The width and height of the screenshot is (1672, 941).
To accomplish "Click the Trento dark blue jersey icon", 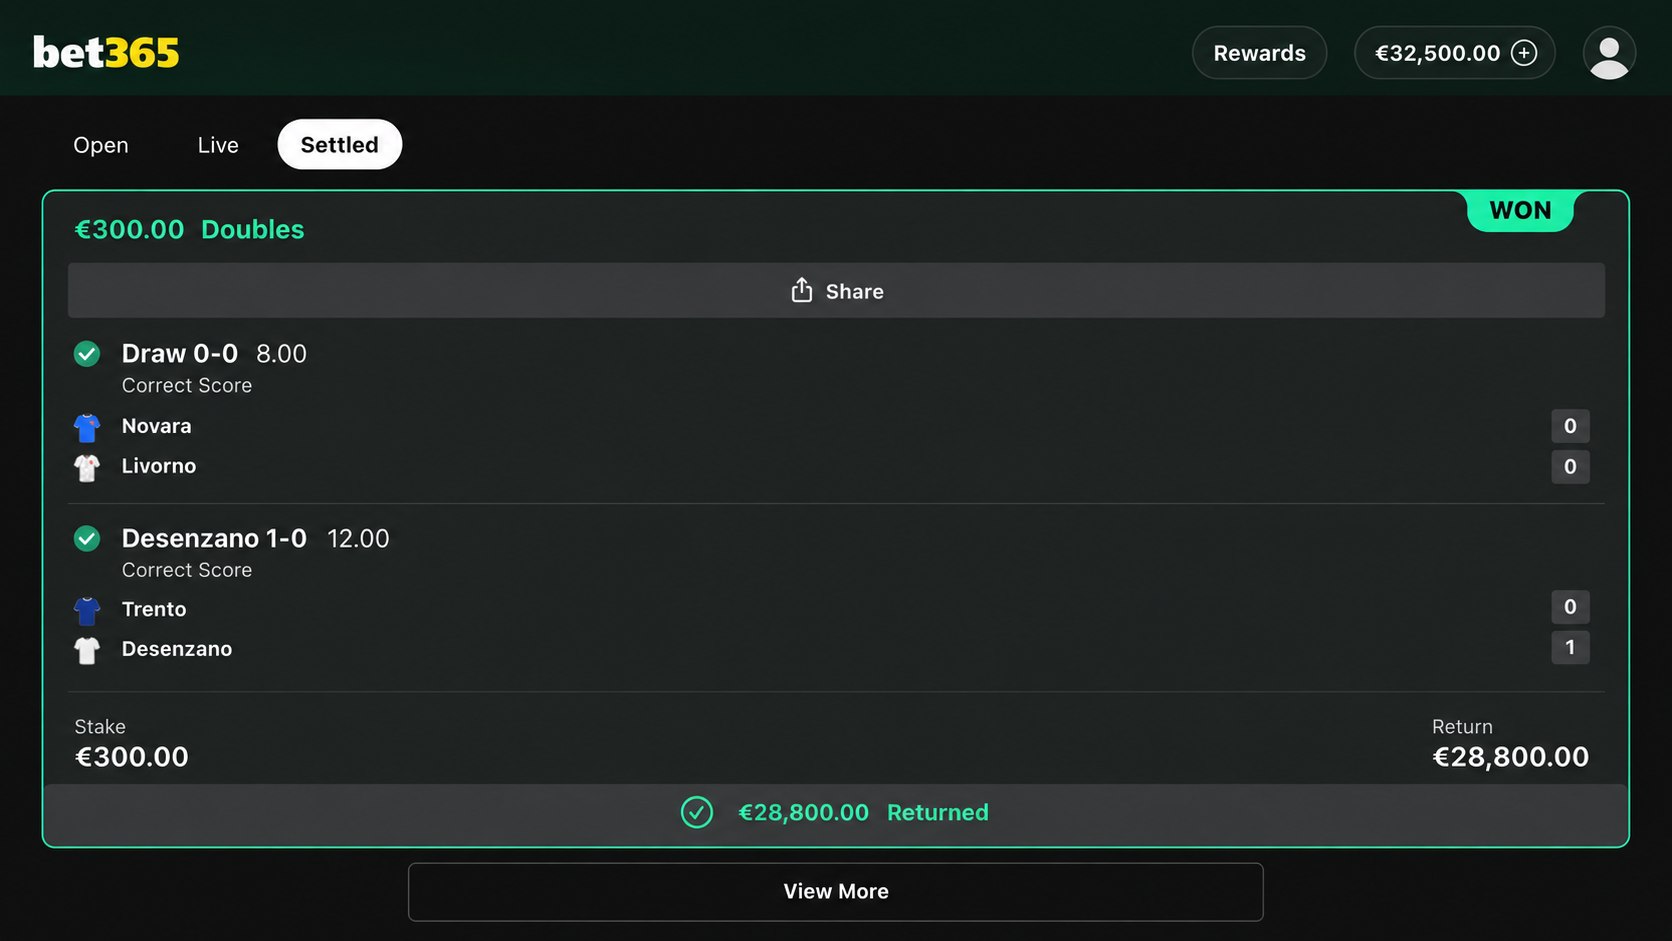I will tap(87, 610).
